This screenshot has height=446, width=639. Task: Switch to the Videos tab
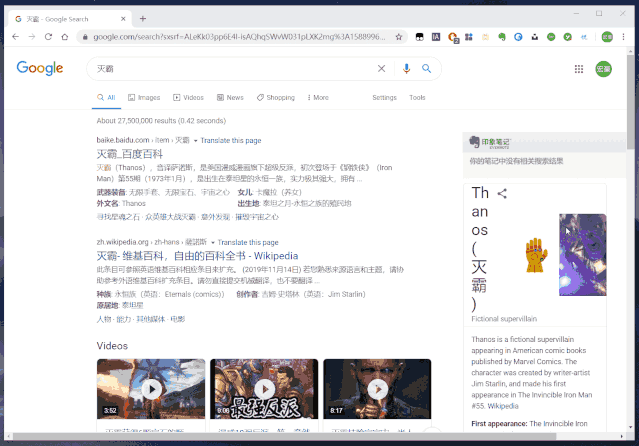[x=188, y=97]
